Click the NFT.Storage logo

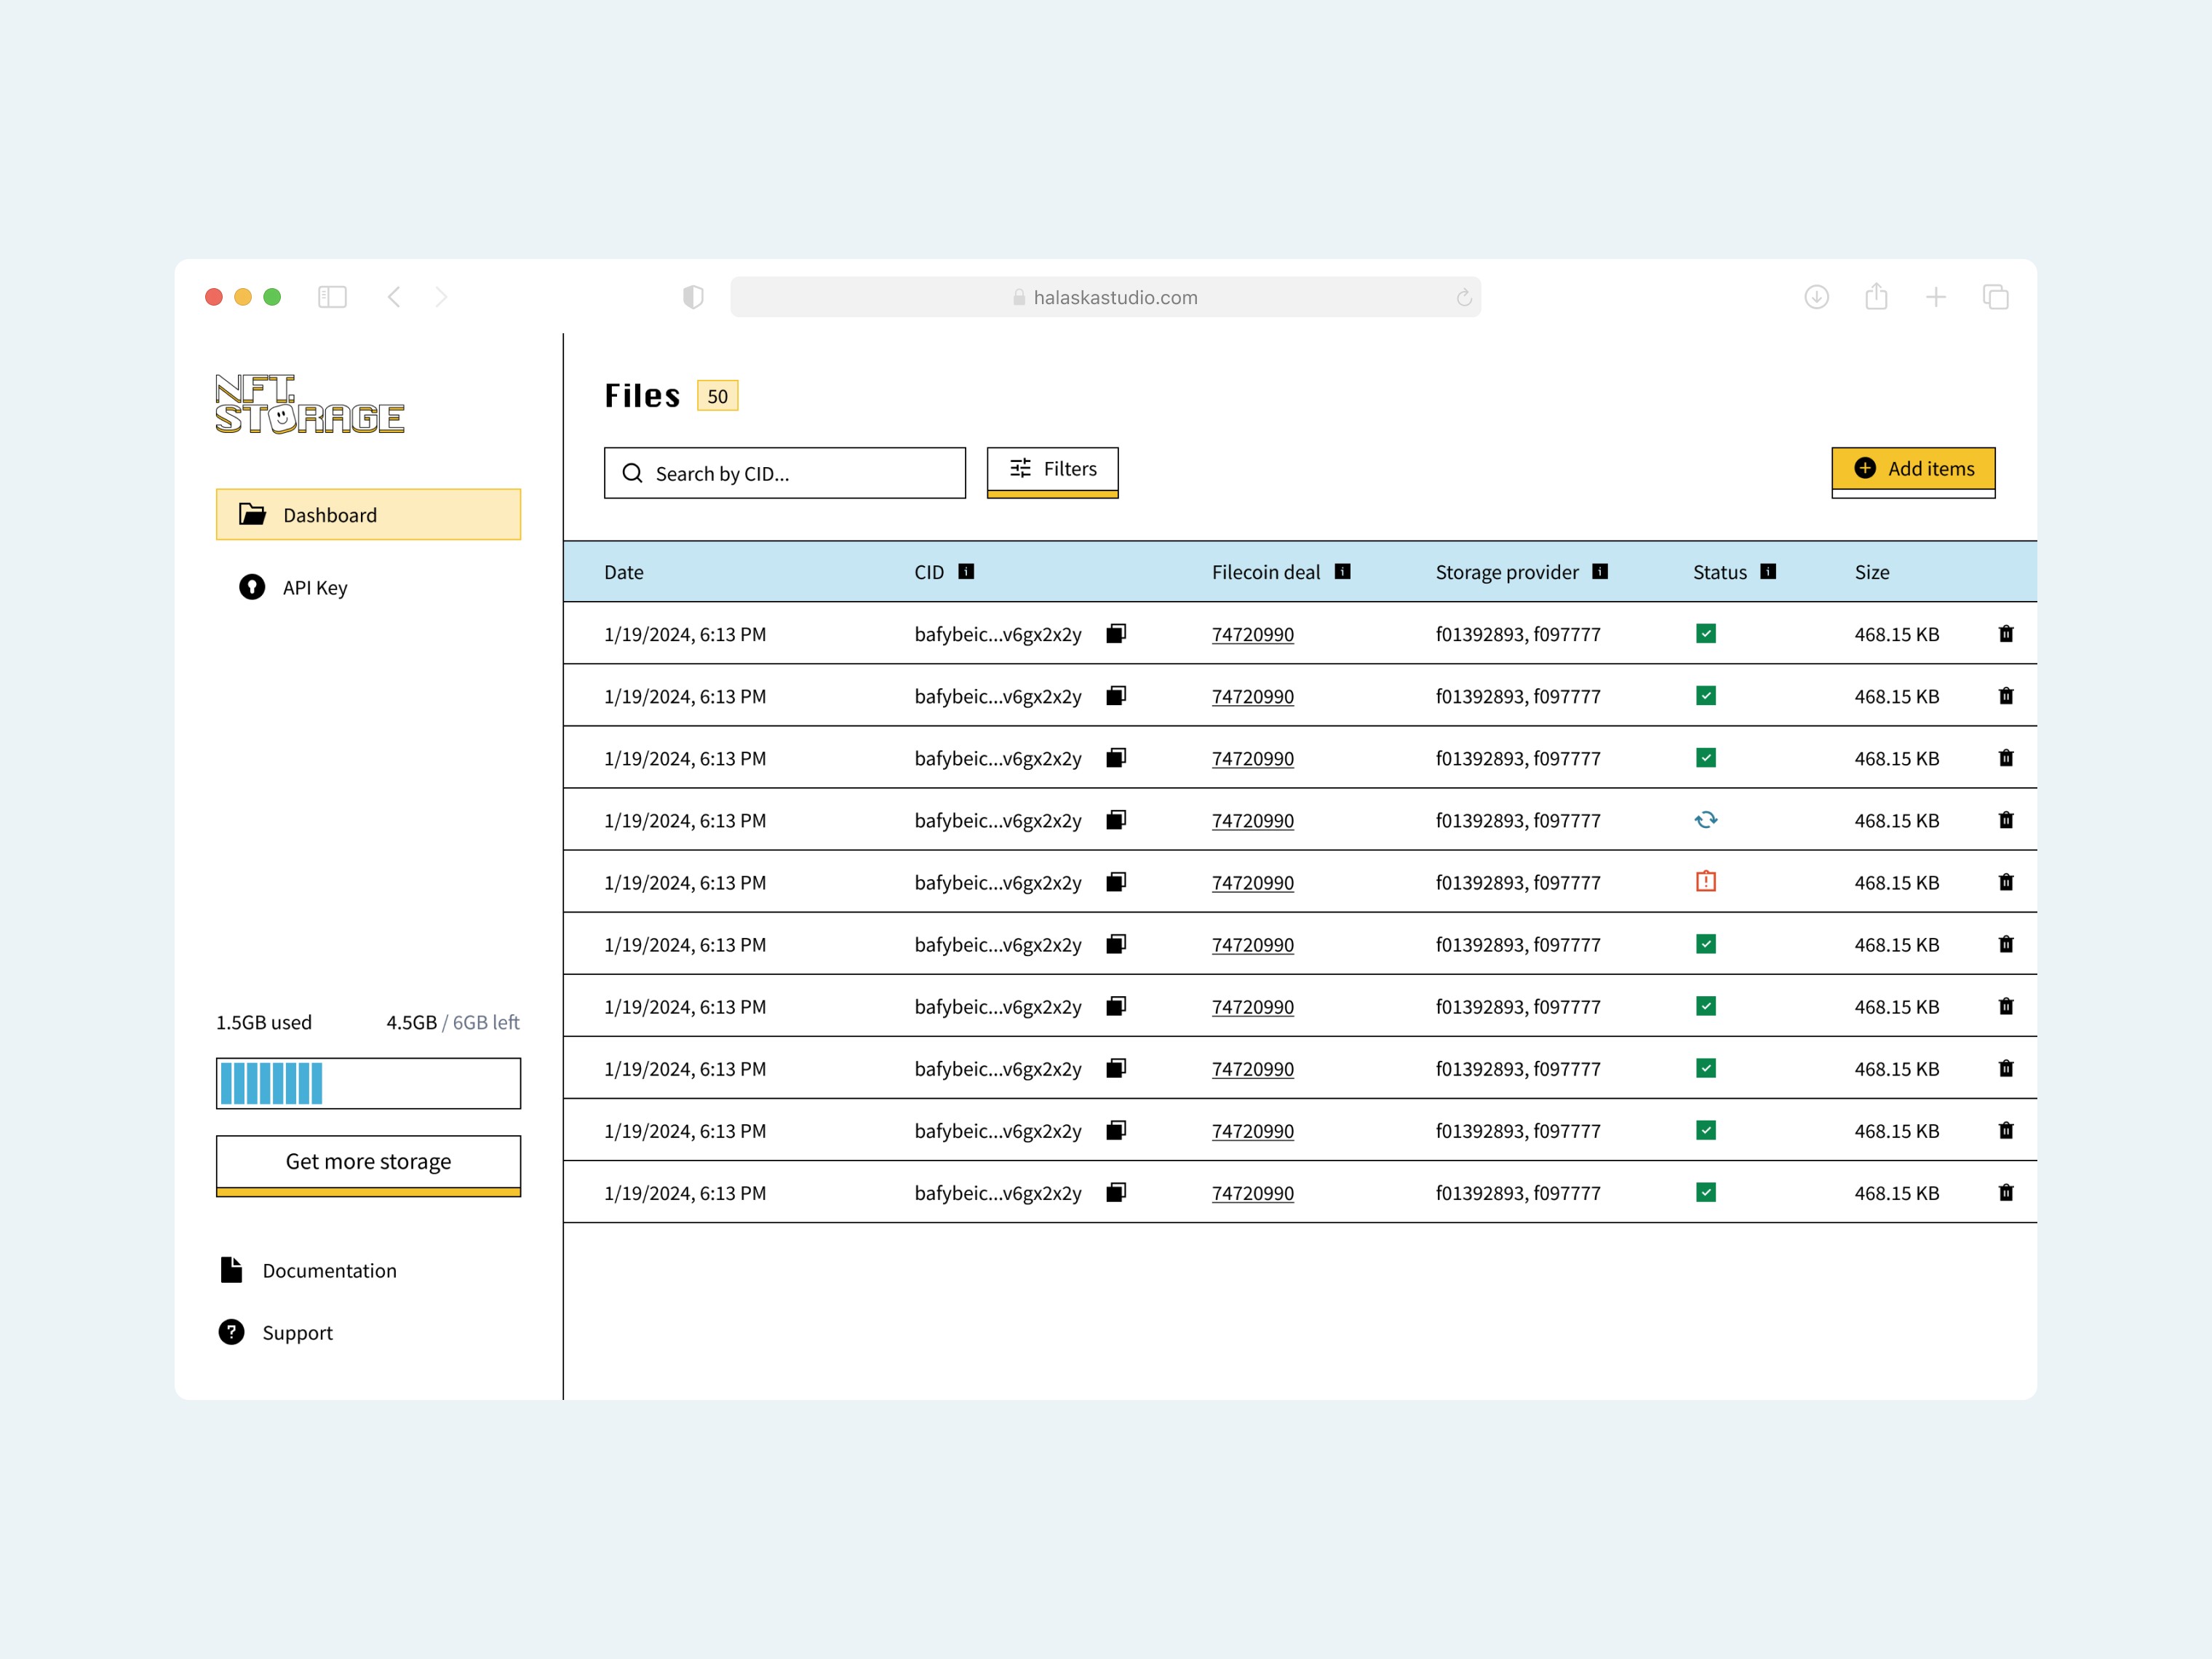coord(310,404)
